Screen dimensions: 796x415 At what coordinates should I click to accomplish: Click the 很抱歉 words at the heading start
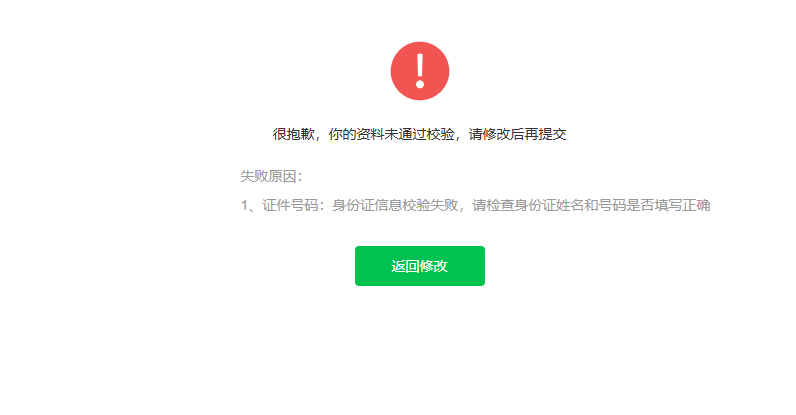tap(293, 135)
